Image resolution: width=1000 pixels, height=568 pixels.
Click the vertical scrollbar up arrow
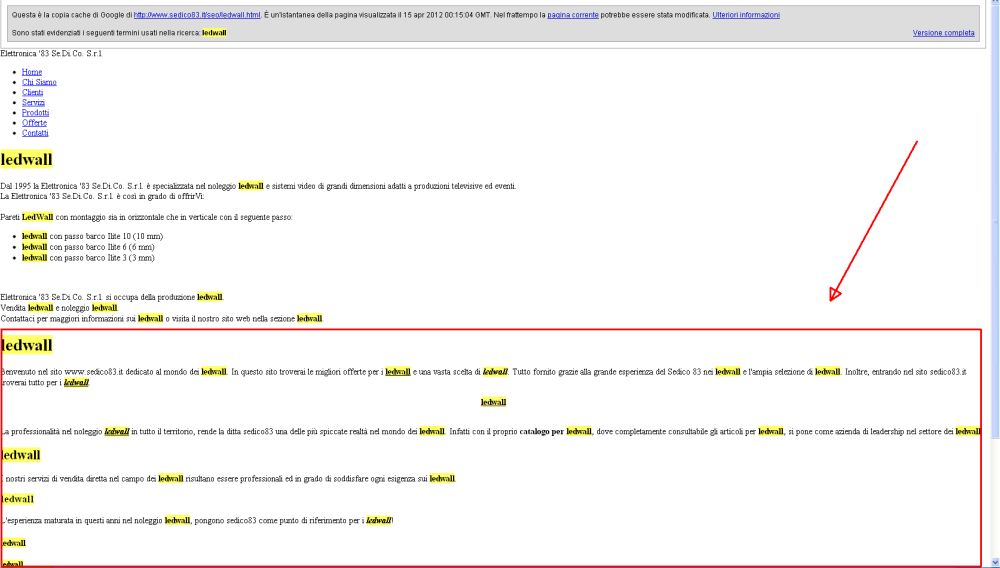coord(995,4)
